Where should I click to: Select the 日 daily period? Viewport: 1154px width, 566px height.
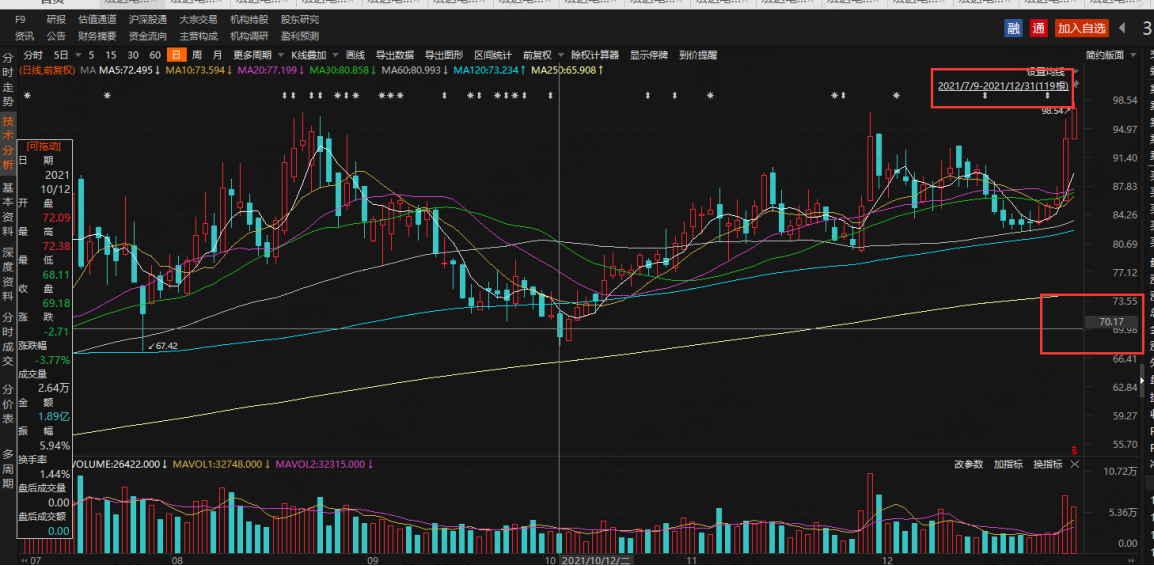(x=176, y=54)
